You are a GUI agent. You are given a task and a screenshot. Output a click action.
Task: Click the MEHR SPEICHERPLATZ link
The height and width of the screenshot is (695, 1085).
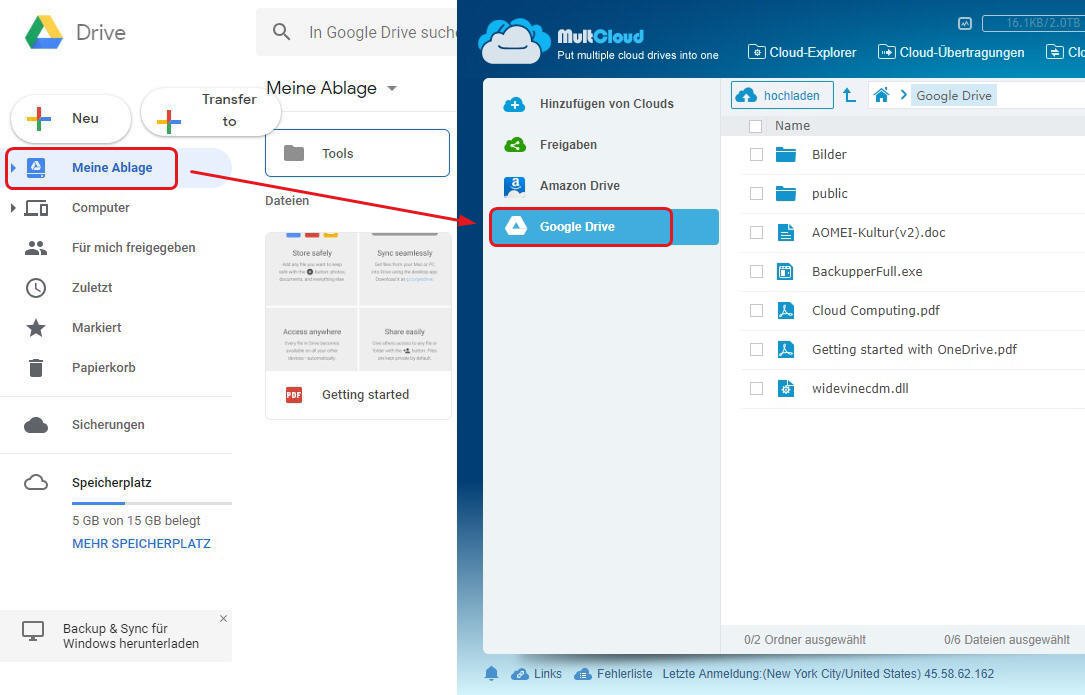coord(141,544)
